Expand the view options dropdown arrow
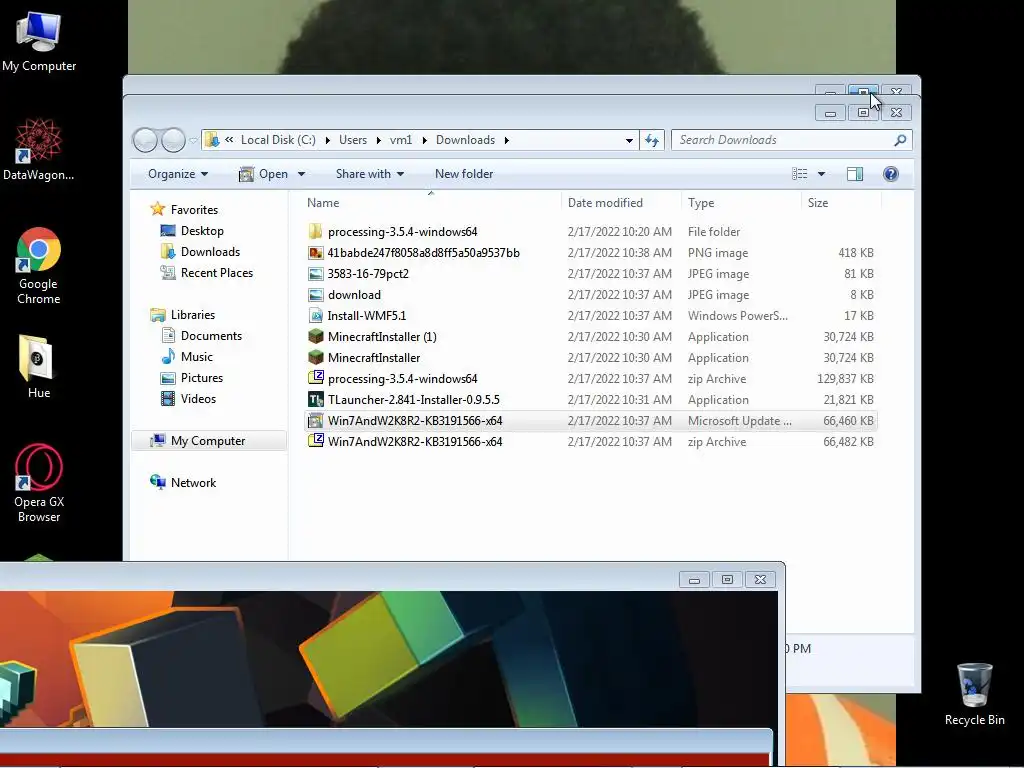The width and height of the screenshot is (1024, 768). tap(821, 174)
